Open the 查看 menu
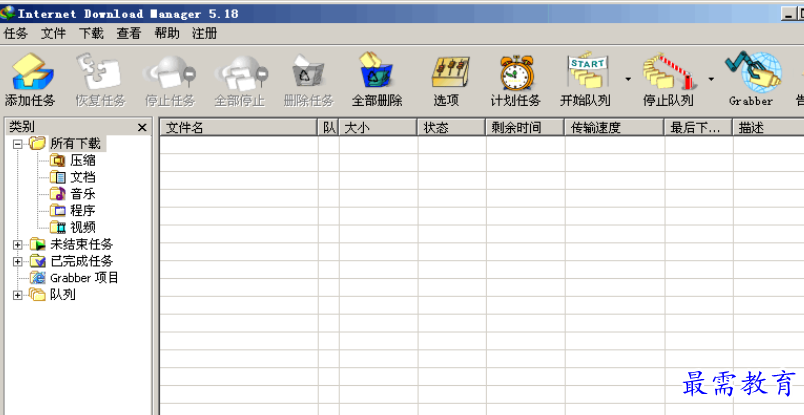The width and height of the screenshot is (804, 415). click(129, 34)
